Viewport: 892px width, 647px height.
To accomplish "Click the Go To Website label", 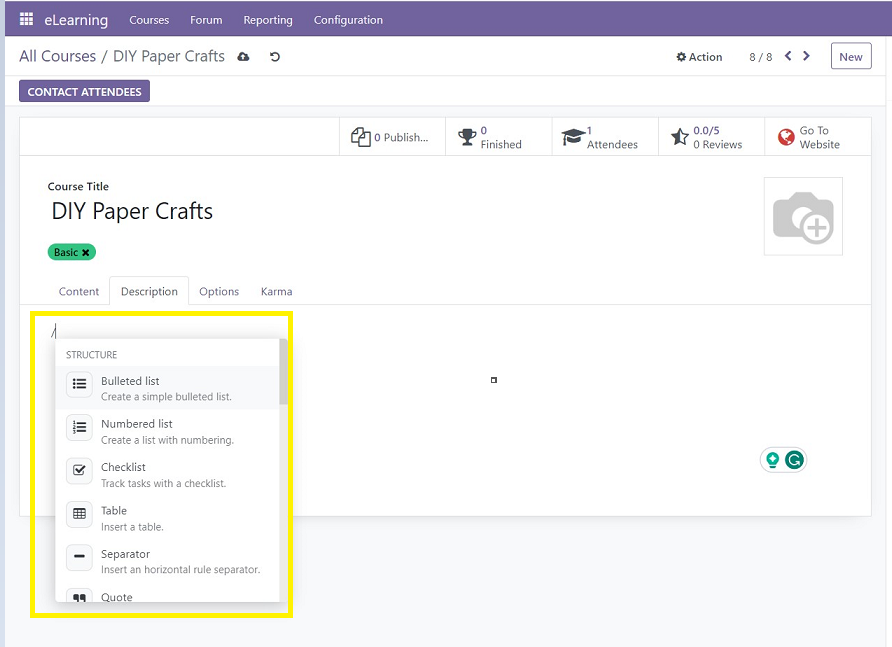I will click(819, 137).
